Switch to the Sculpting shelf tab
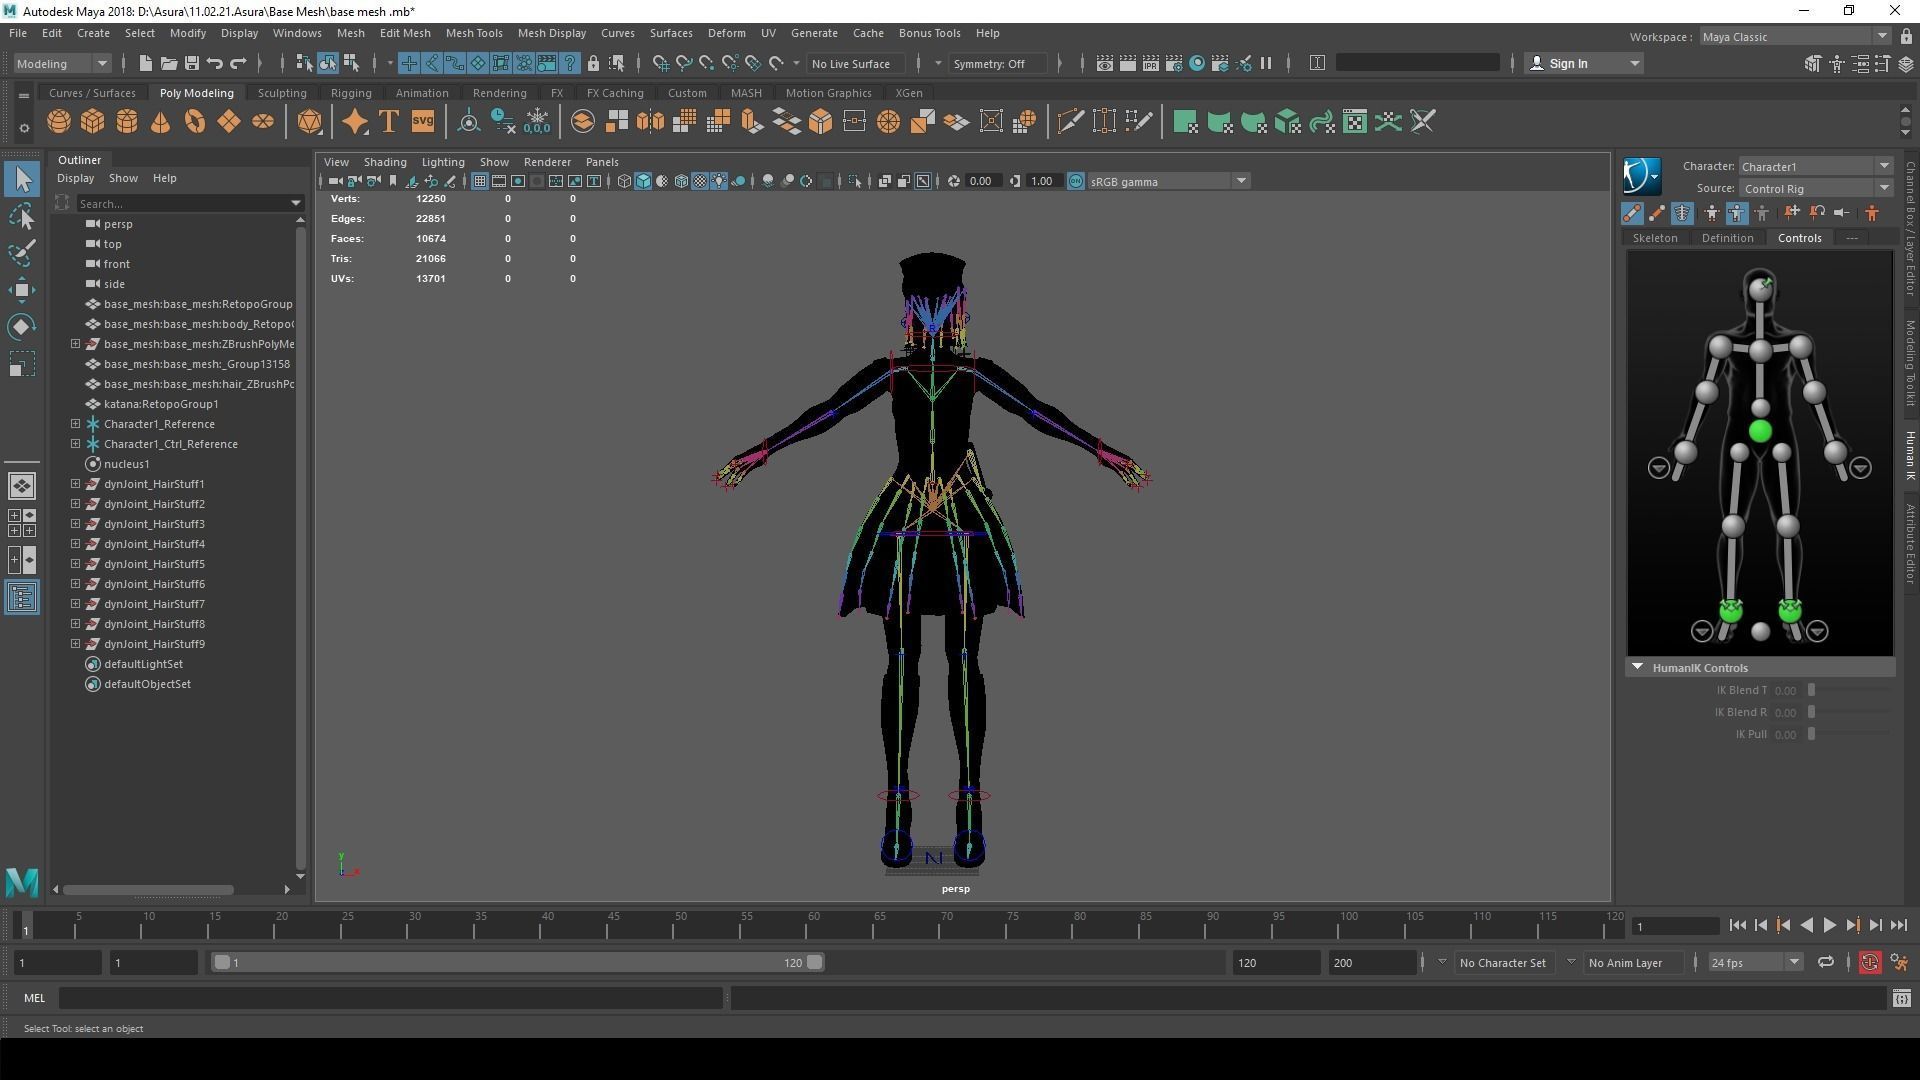Viewport: 1920px width, 1080px height. [282, 93]
